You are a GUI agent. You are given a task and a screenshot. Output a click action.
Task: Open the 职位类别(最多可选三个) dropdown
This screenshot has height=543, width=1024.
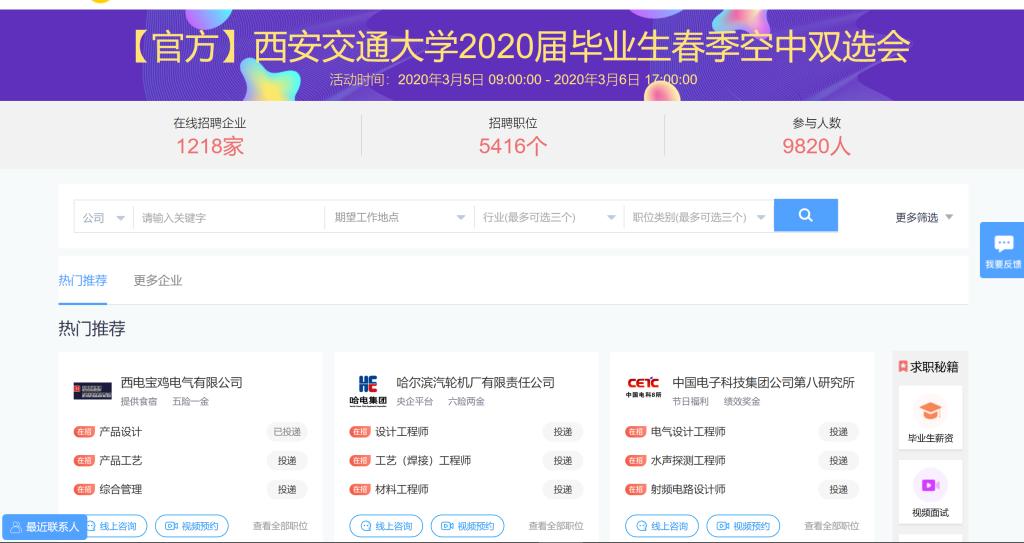699,218
